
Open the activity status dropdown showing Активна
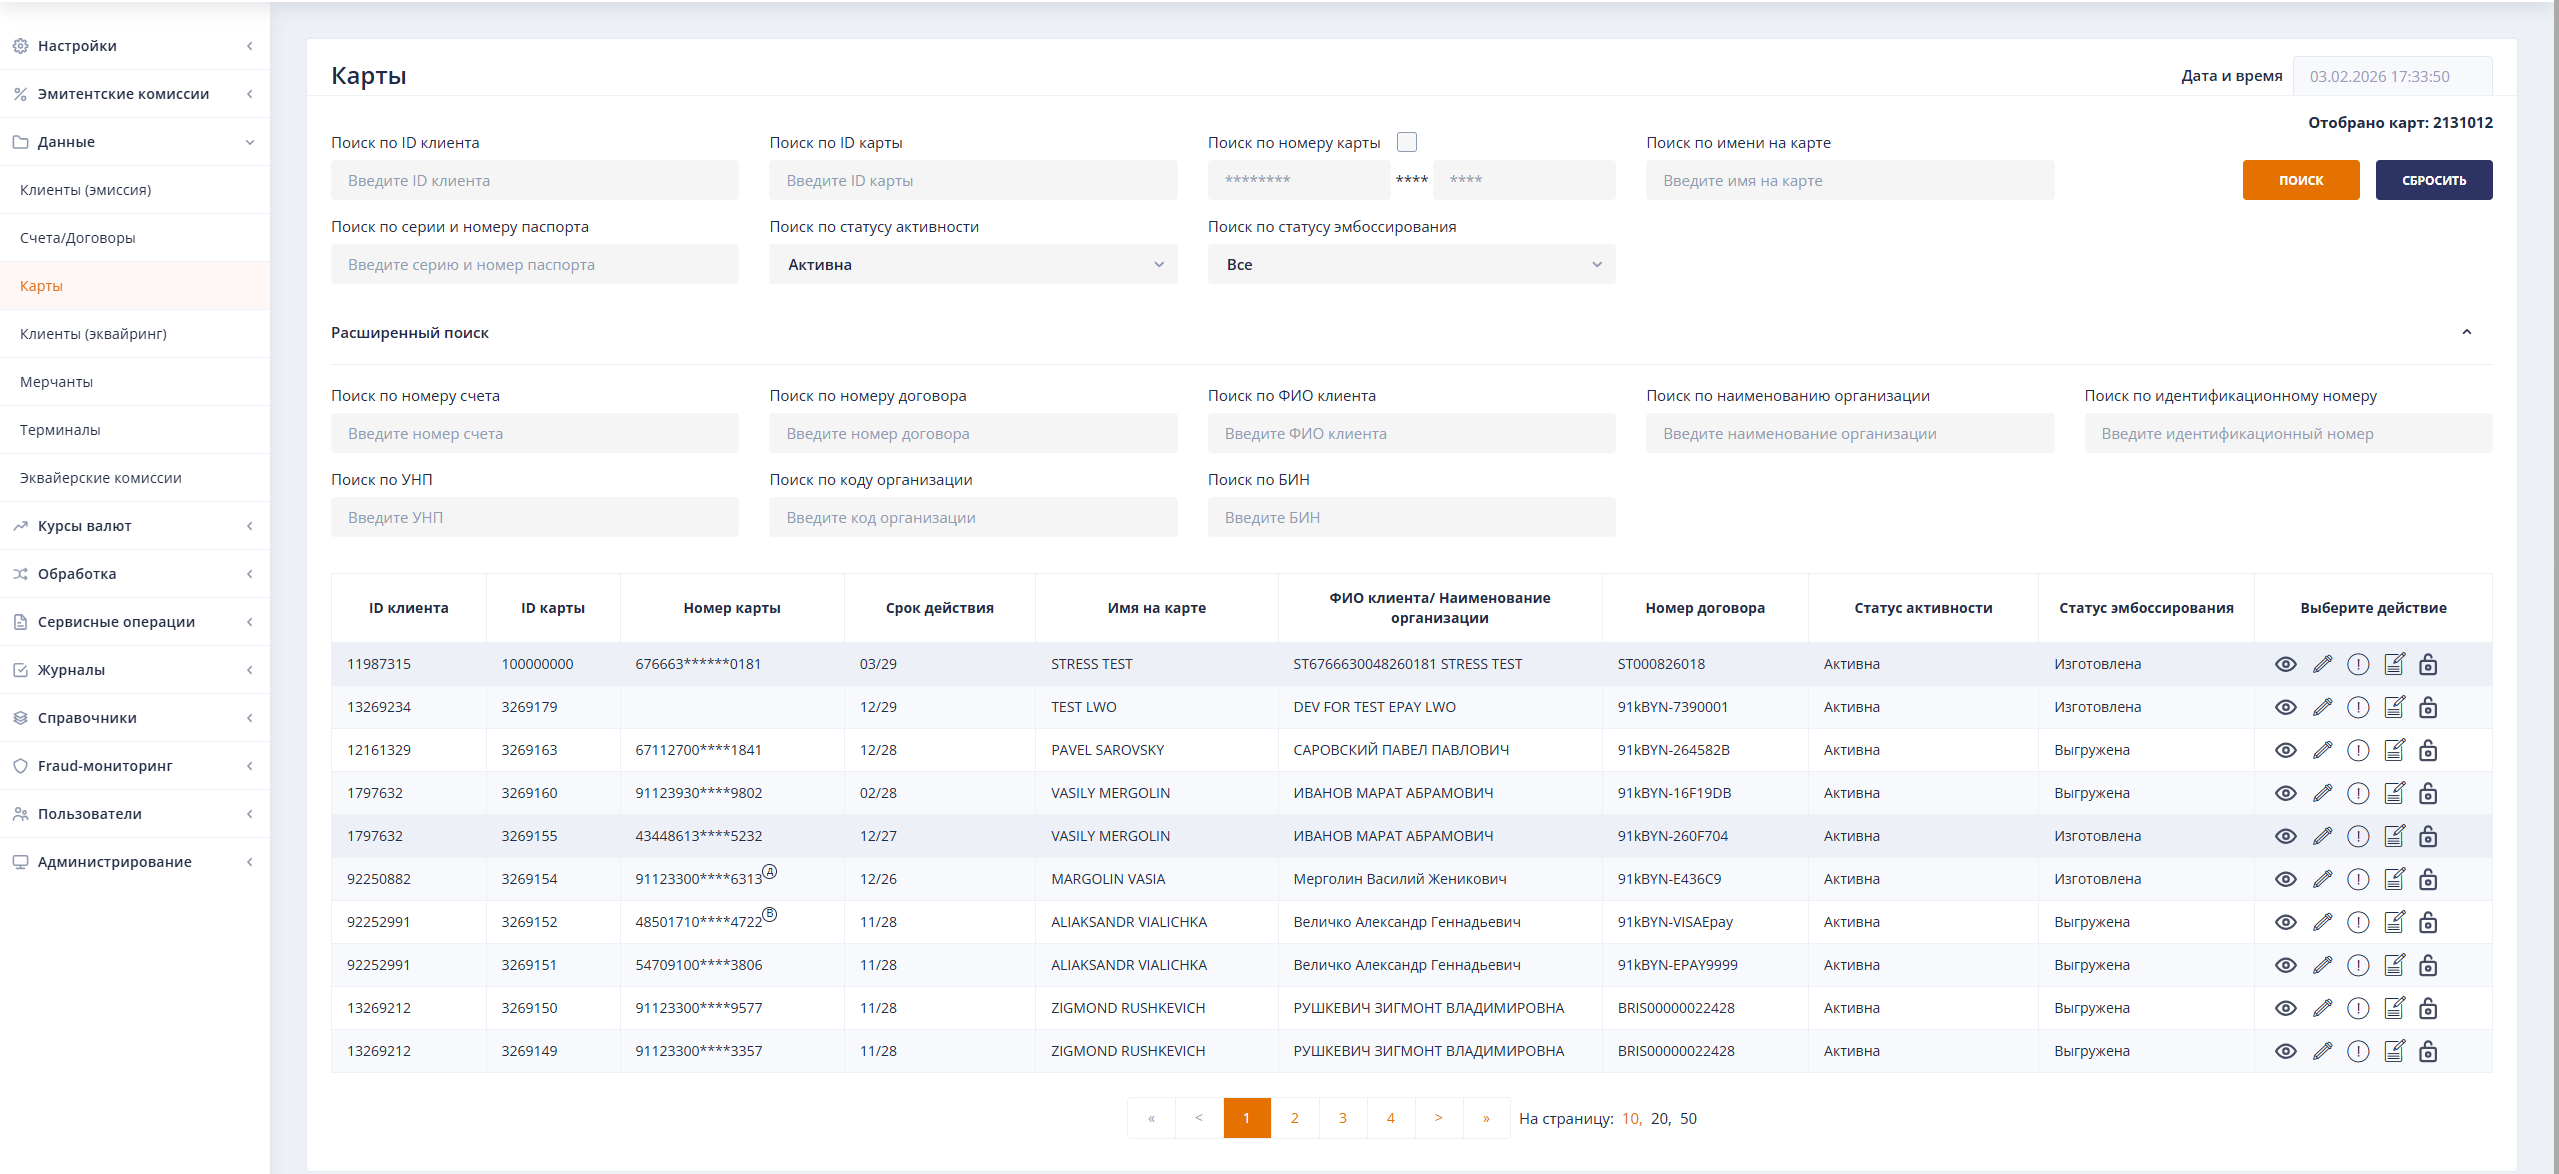[972, 265]
